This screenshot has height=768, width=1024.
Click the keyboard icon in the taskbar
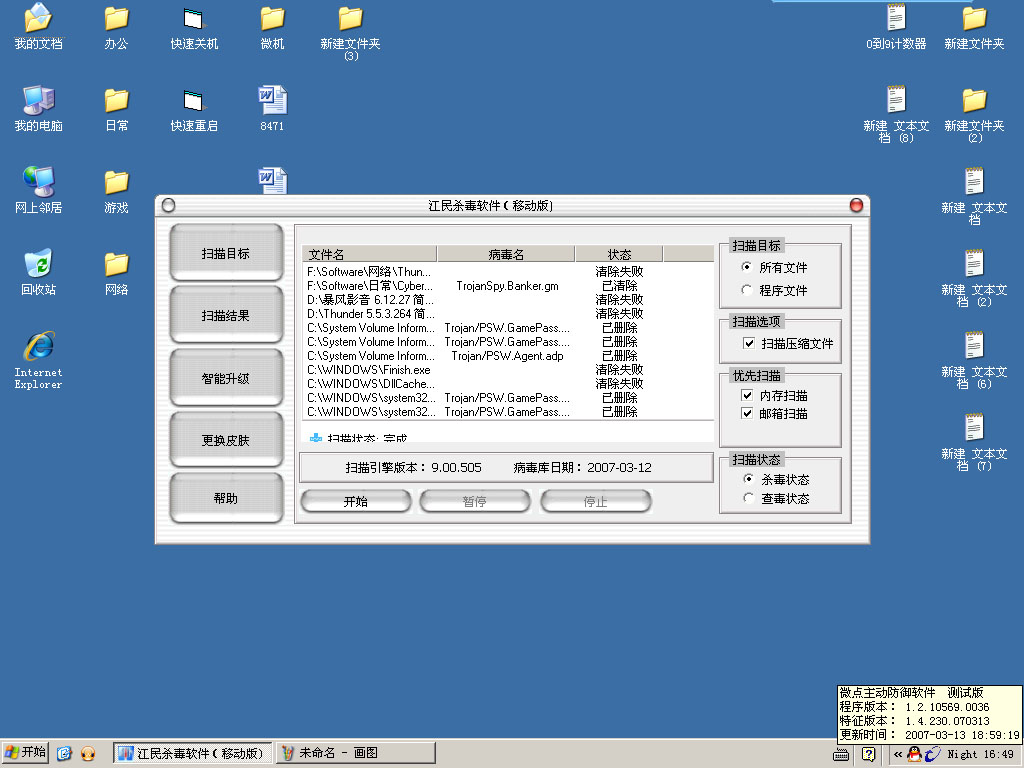(841, 755)
